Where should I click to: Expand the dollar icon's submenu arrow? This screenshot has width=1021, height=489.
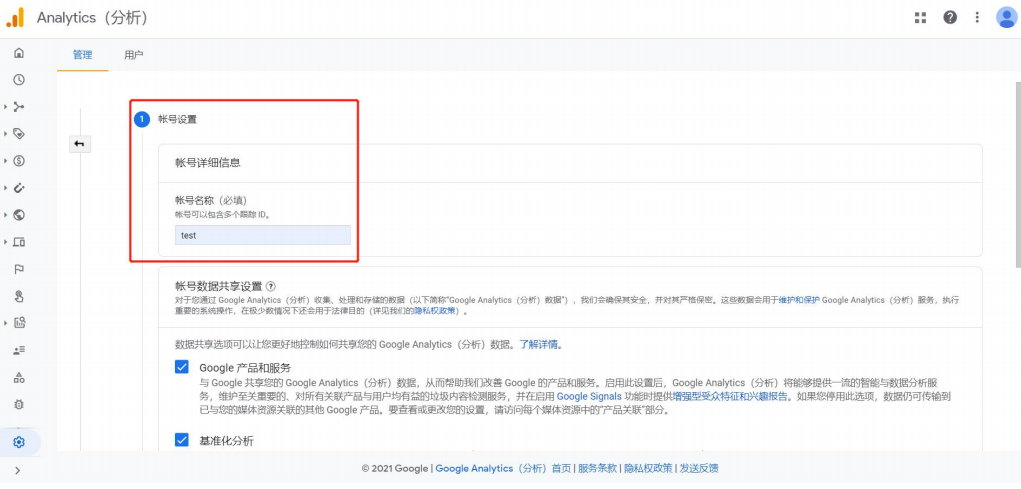pyautogui.click(x=5, y=161)
